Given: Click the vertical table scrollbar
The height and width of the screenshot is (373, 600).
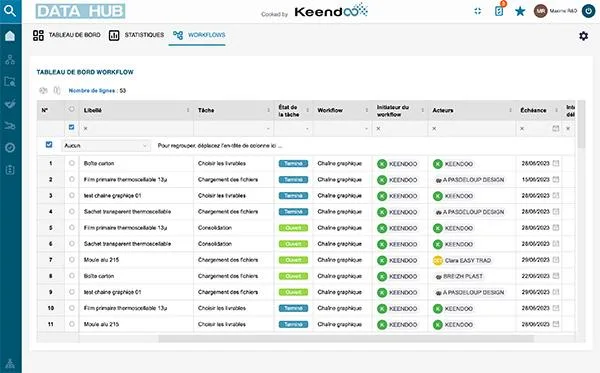Looking at the screenshot, I should click(581, 124).
